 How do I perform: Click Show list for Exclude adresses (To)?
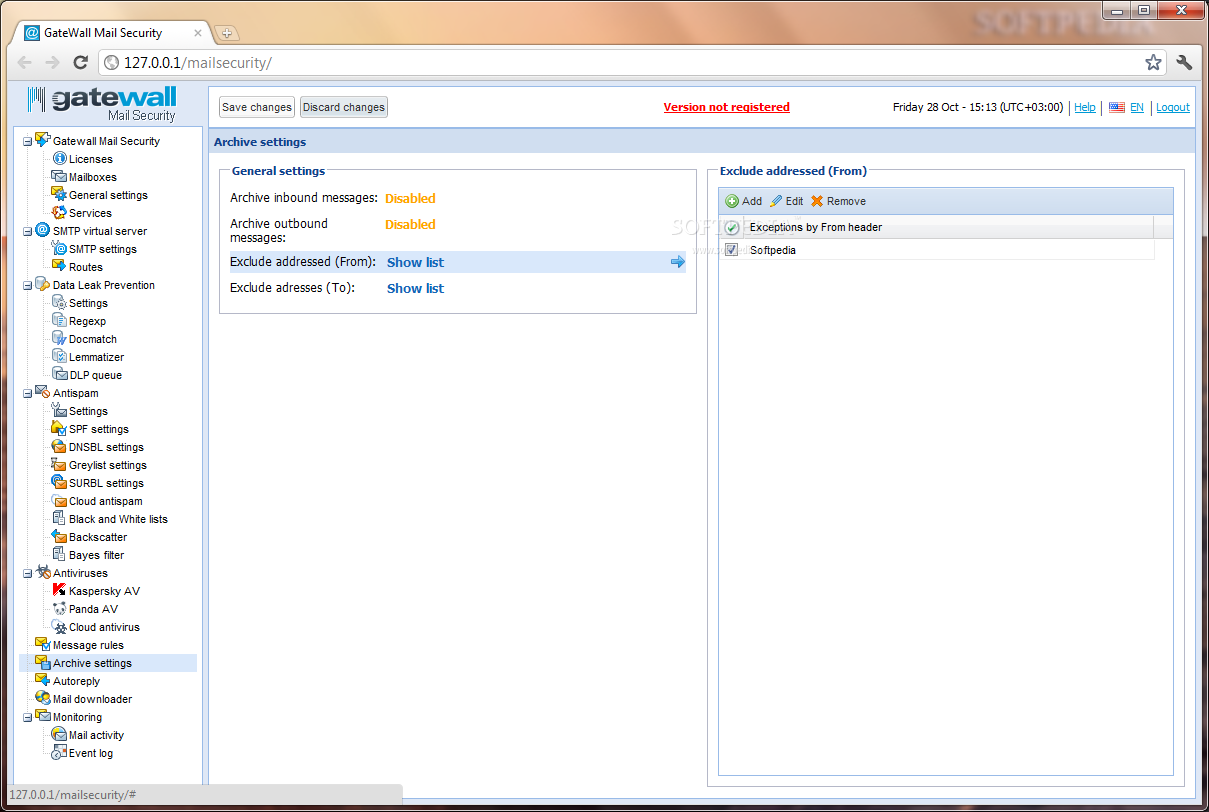point(415,288)
